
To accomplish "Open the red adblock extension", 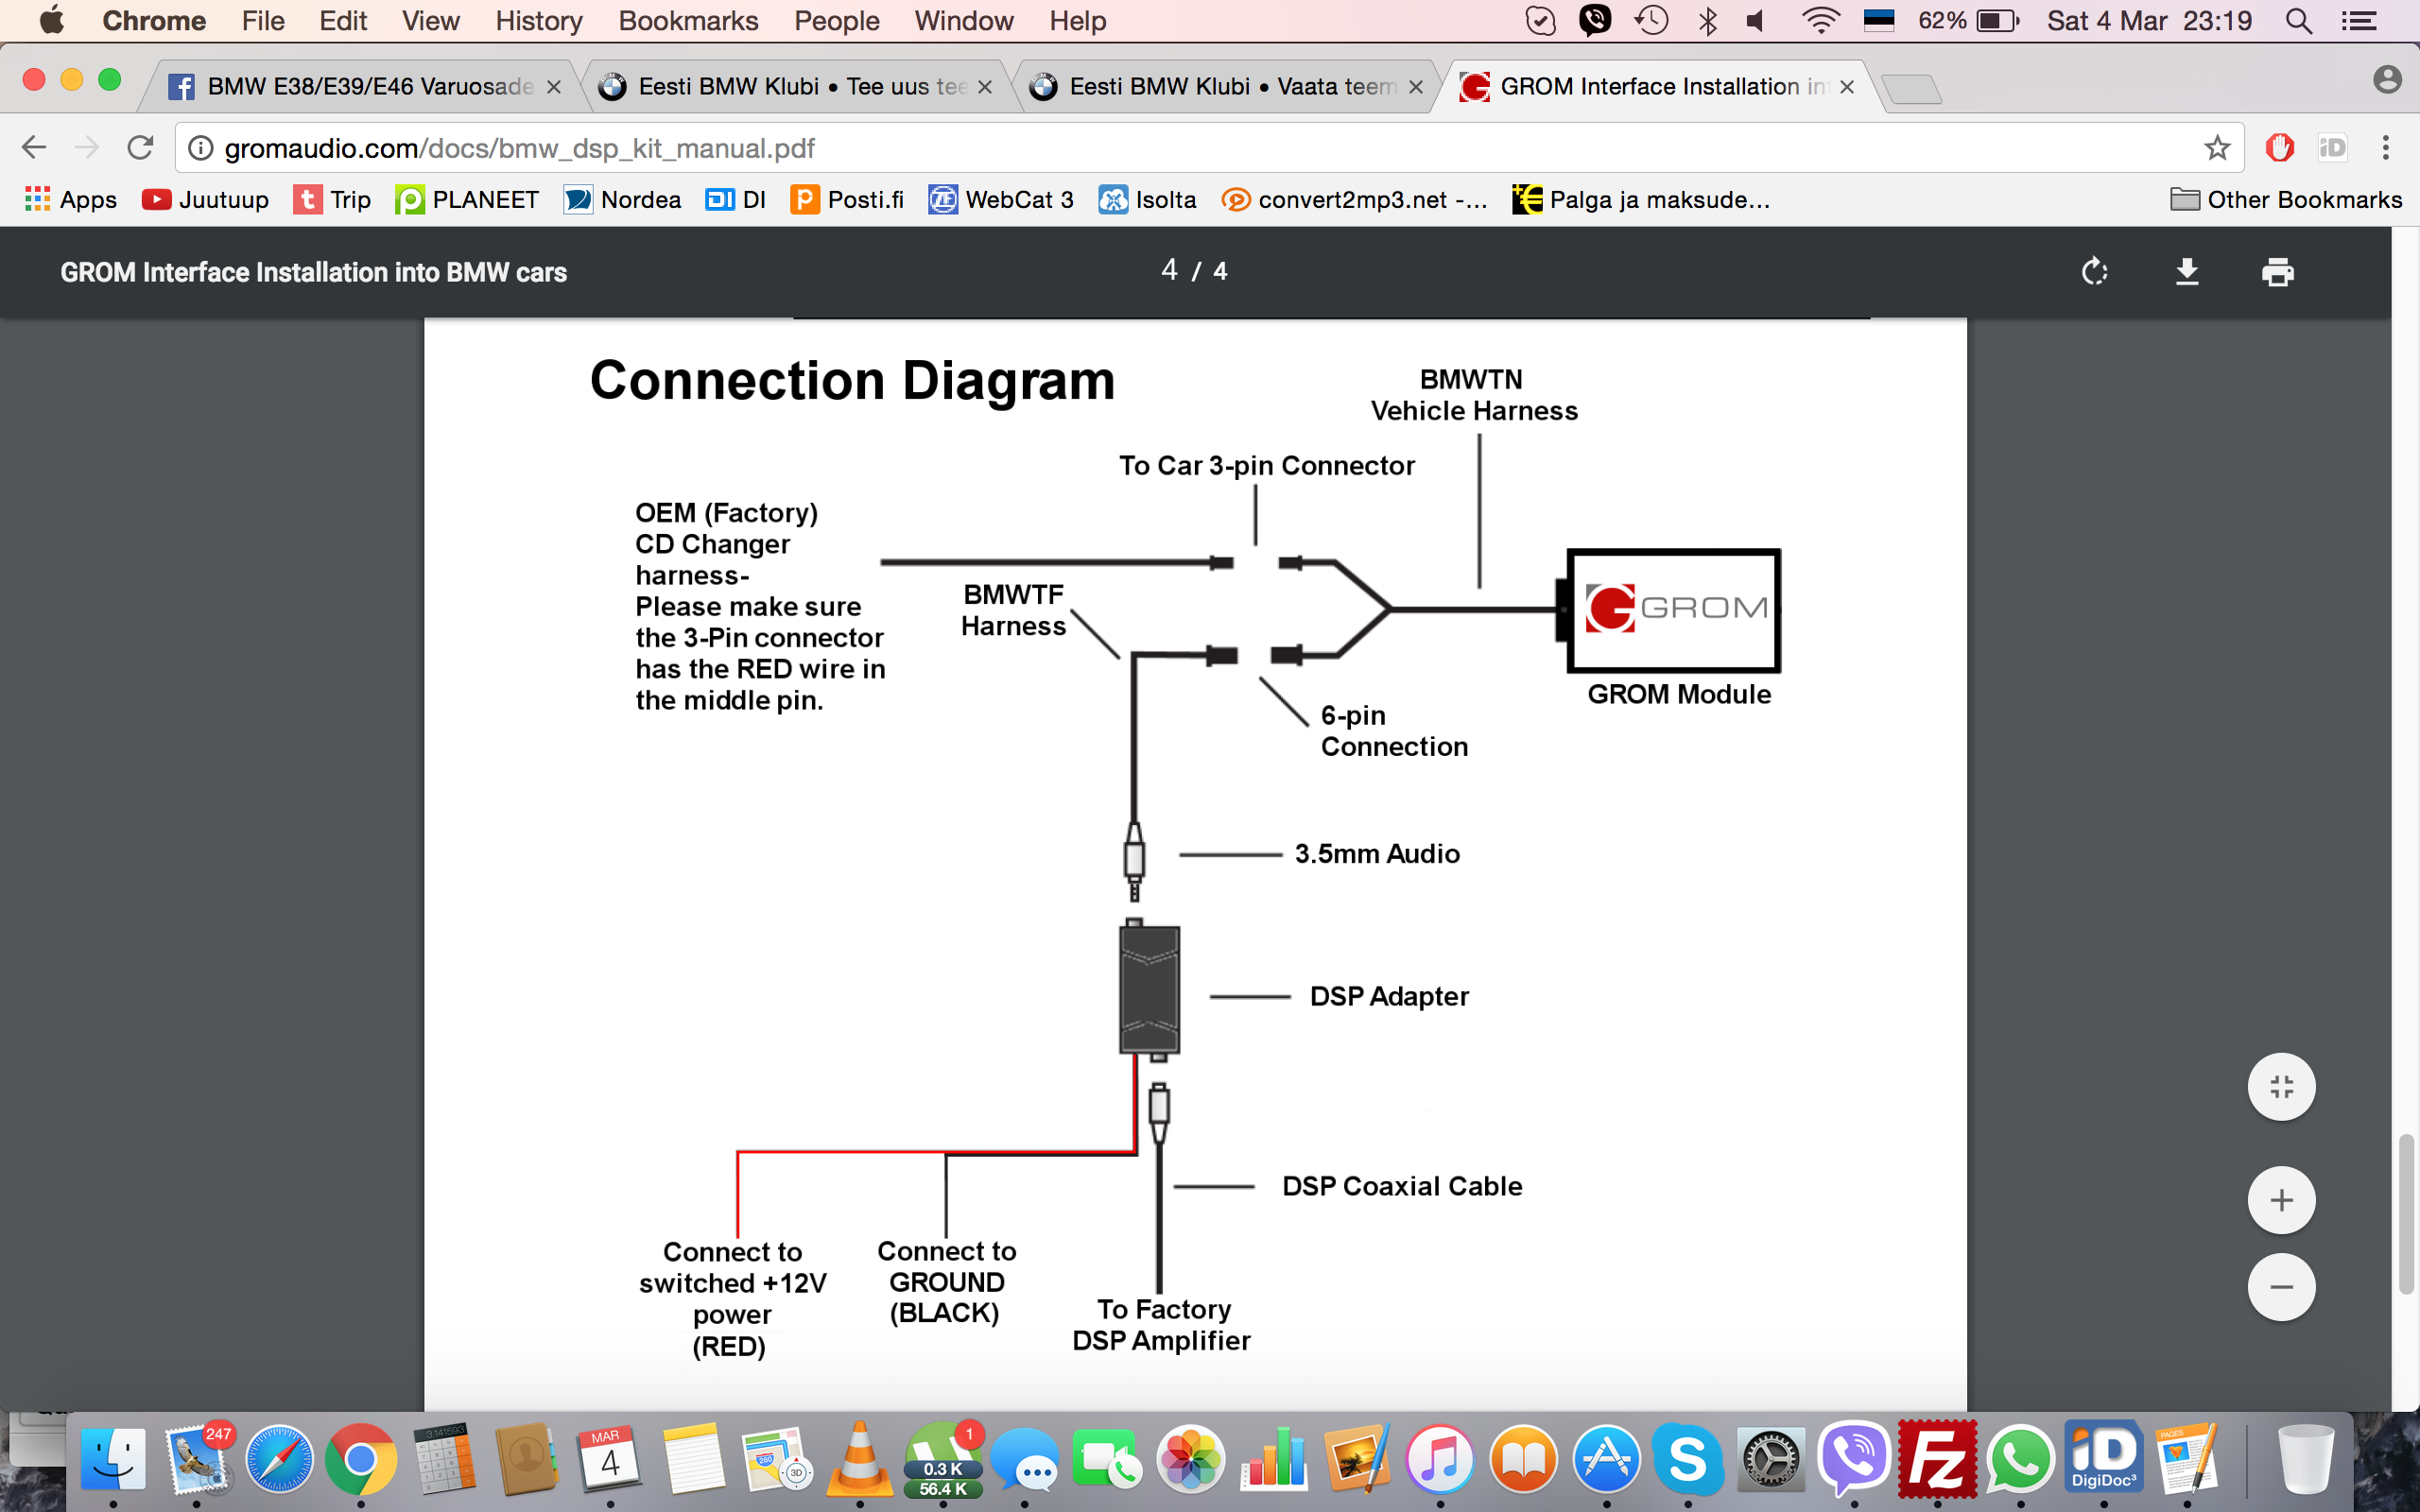I will pos(2280,148).
